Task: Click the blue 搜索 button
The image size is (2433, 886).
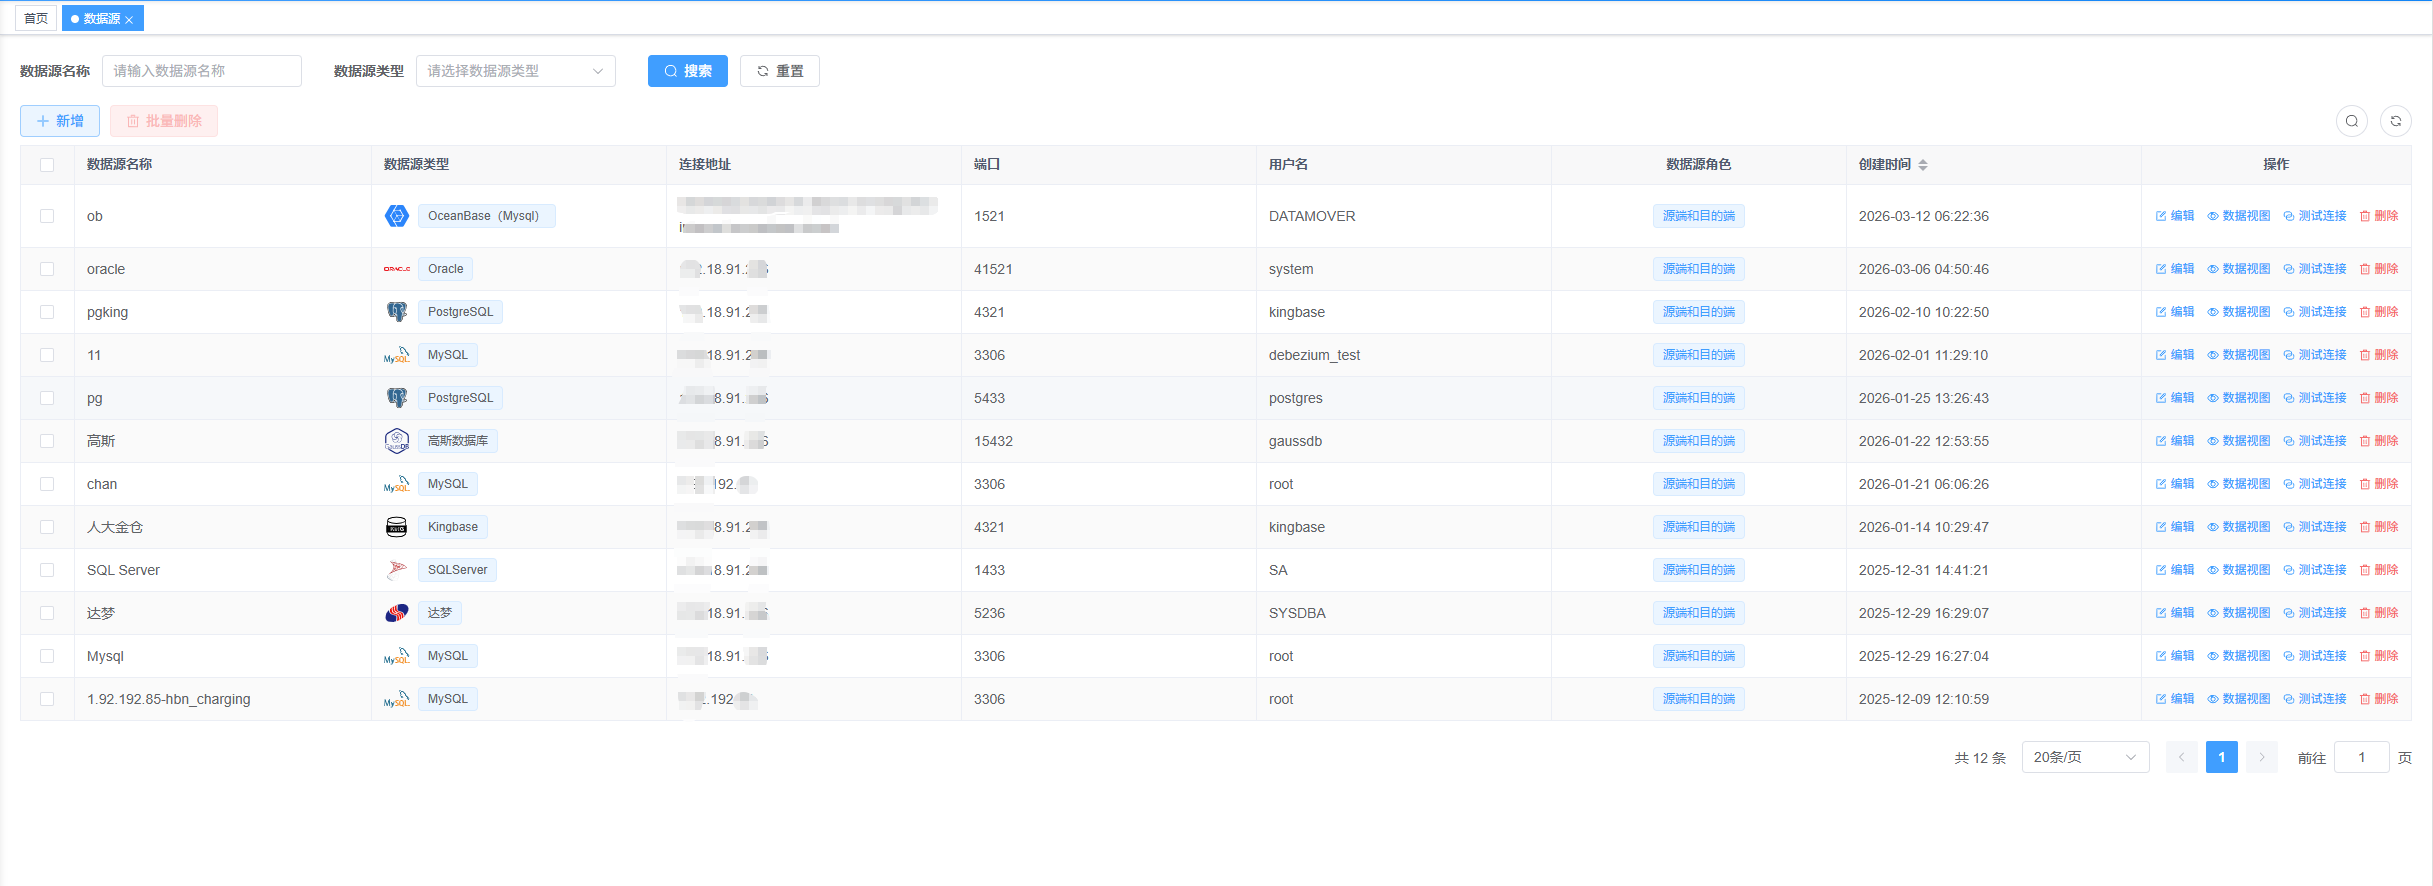Action: 687,71
